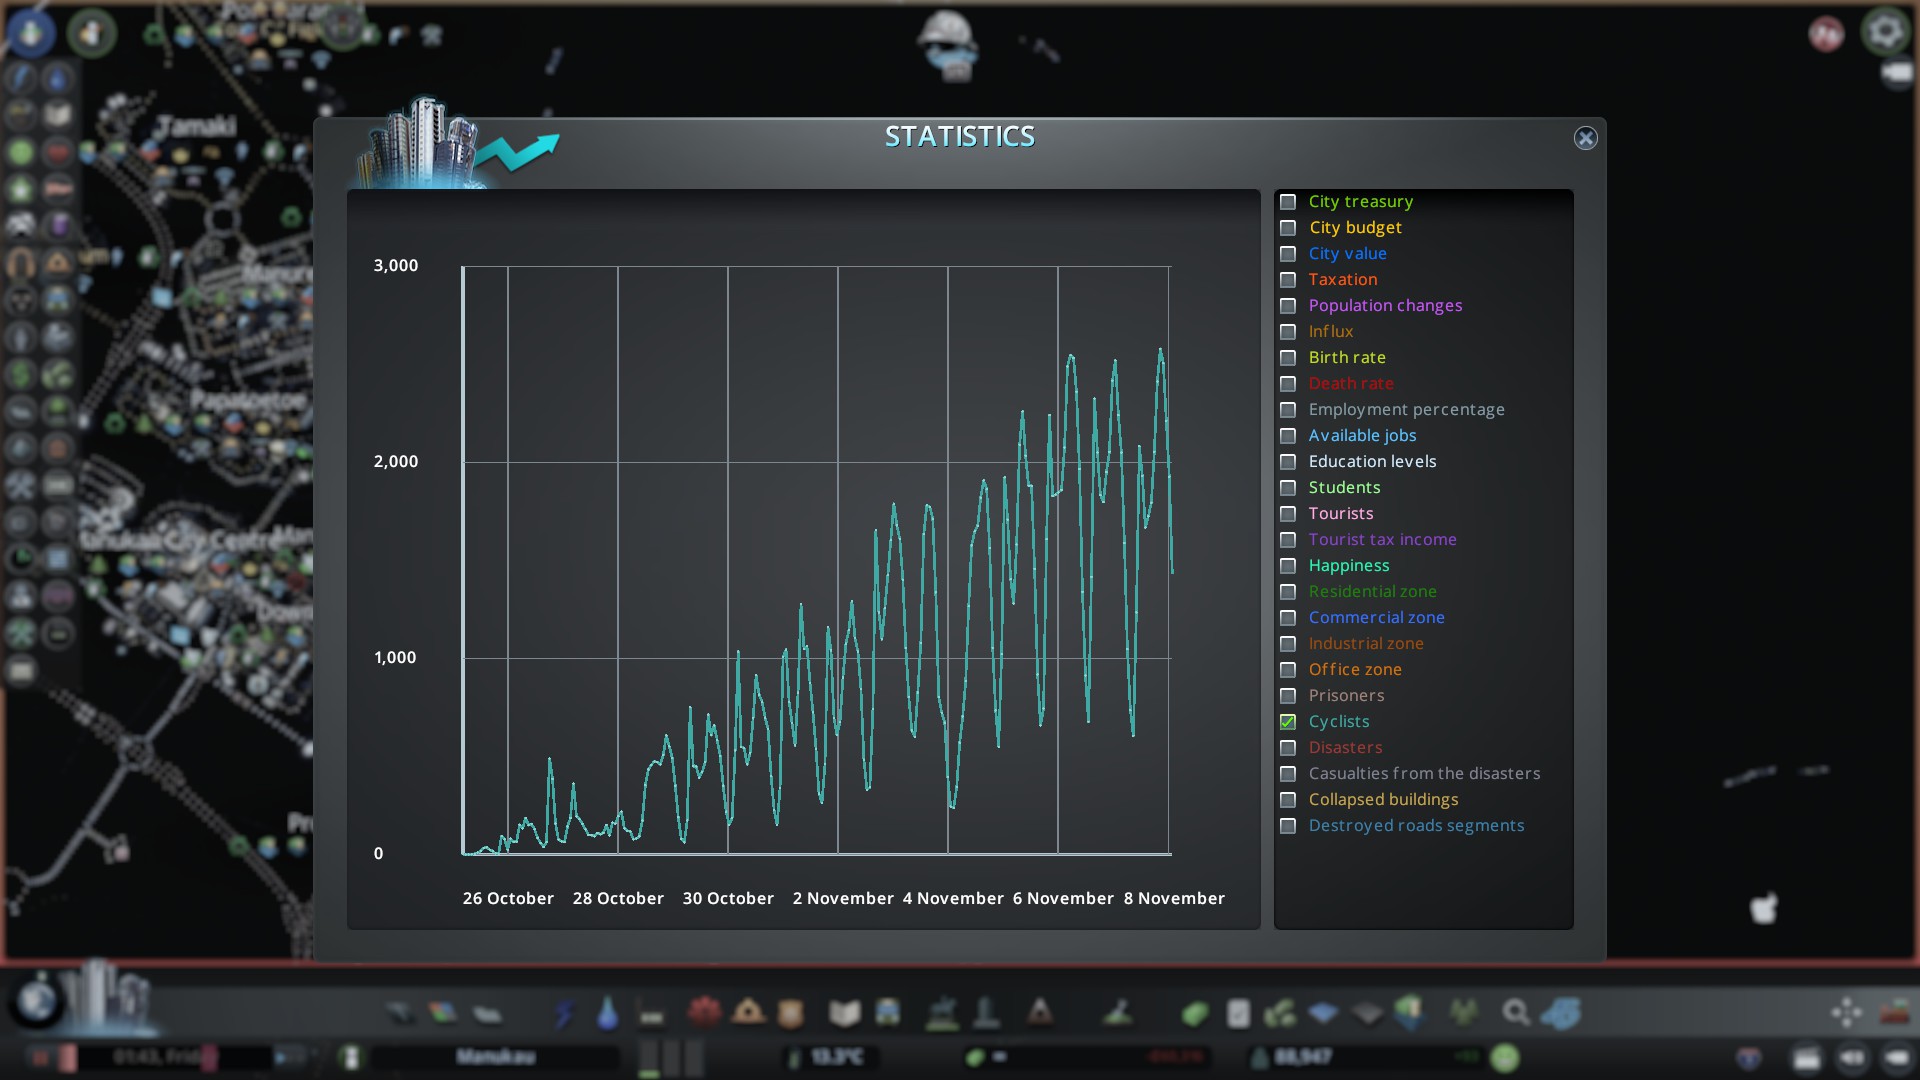This screenshot has height=1080, width=1920.
Task: Open the Public transport bus menu
Action: point(888,1014)
